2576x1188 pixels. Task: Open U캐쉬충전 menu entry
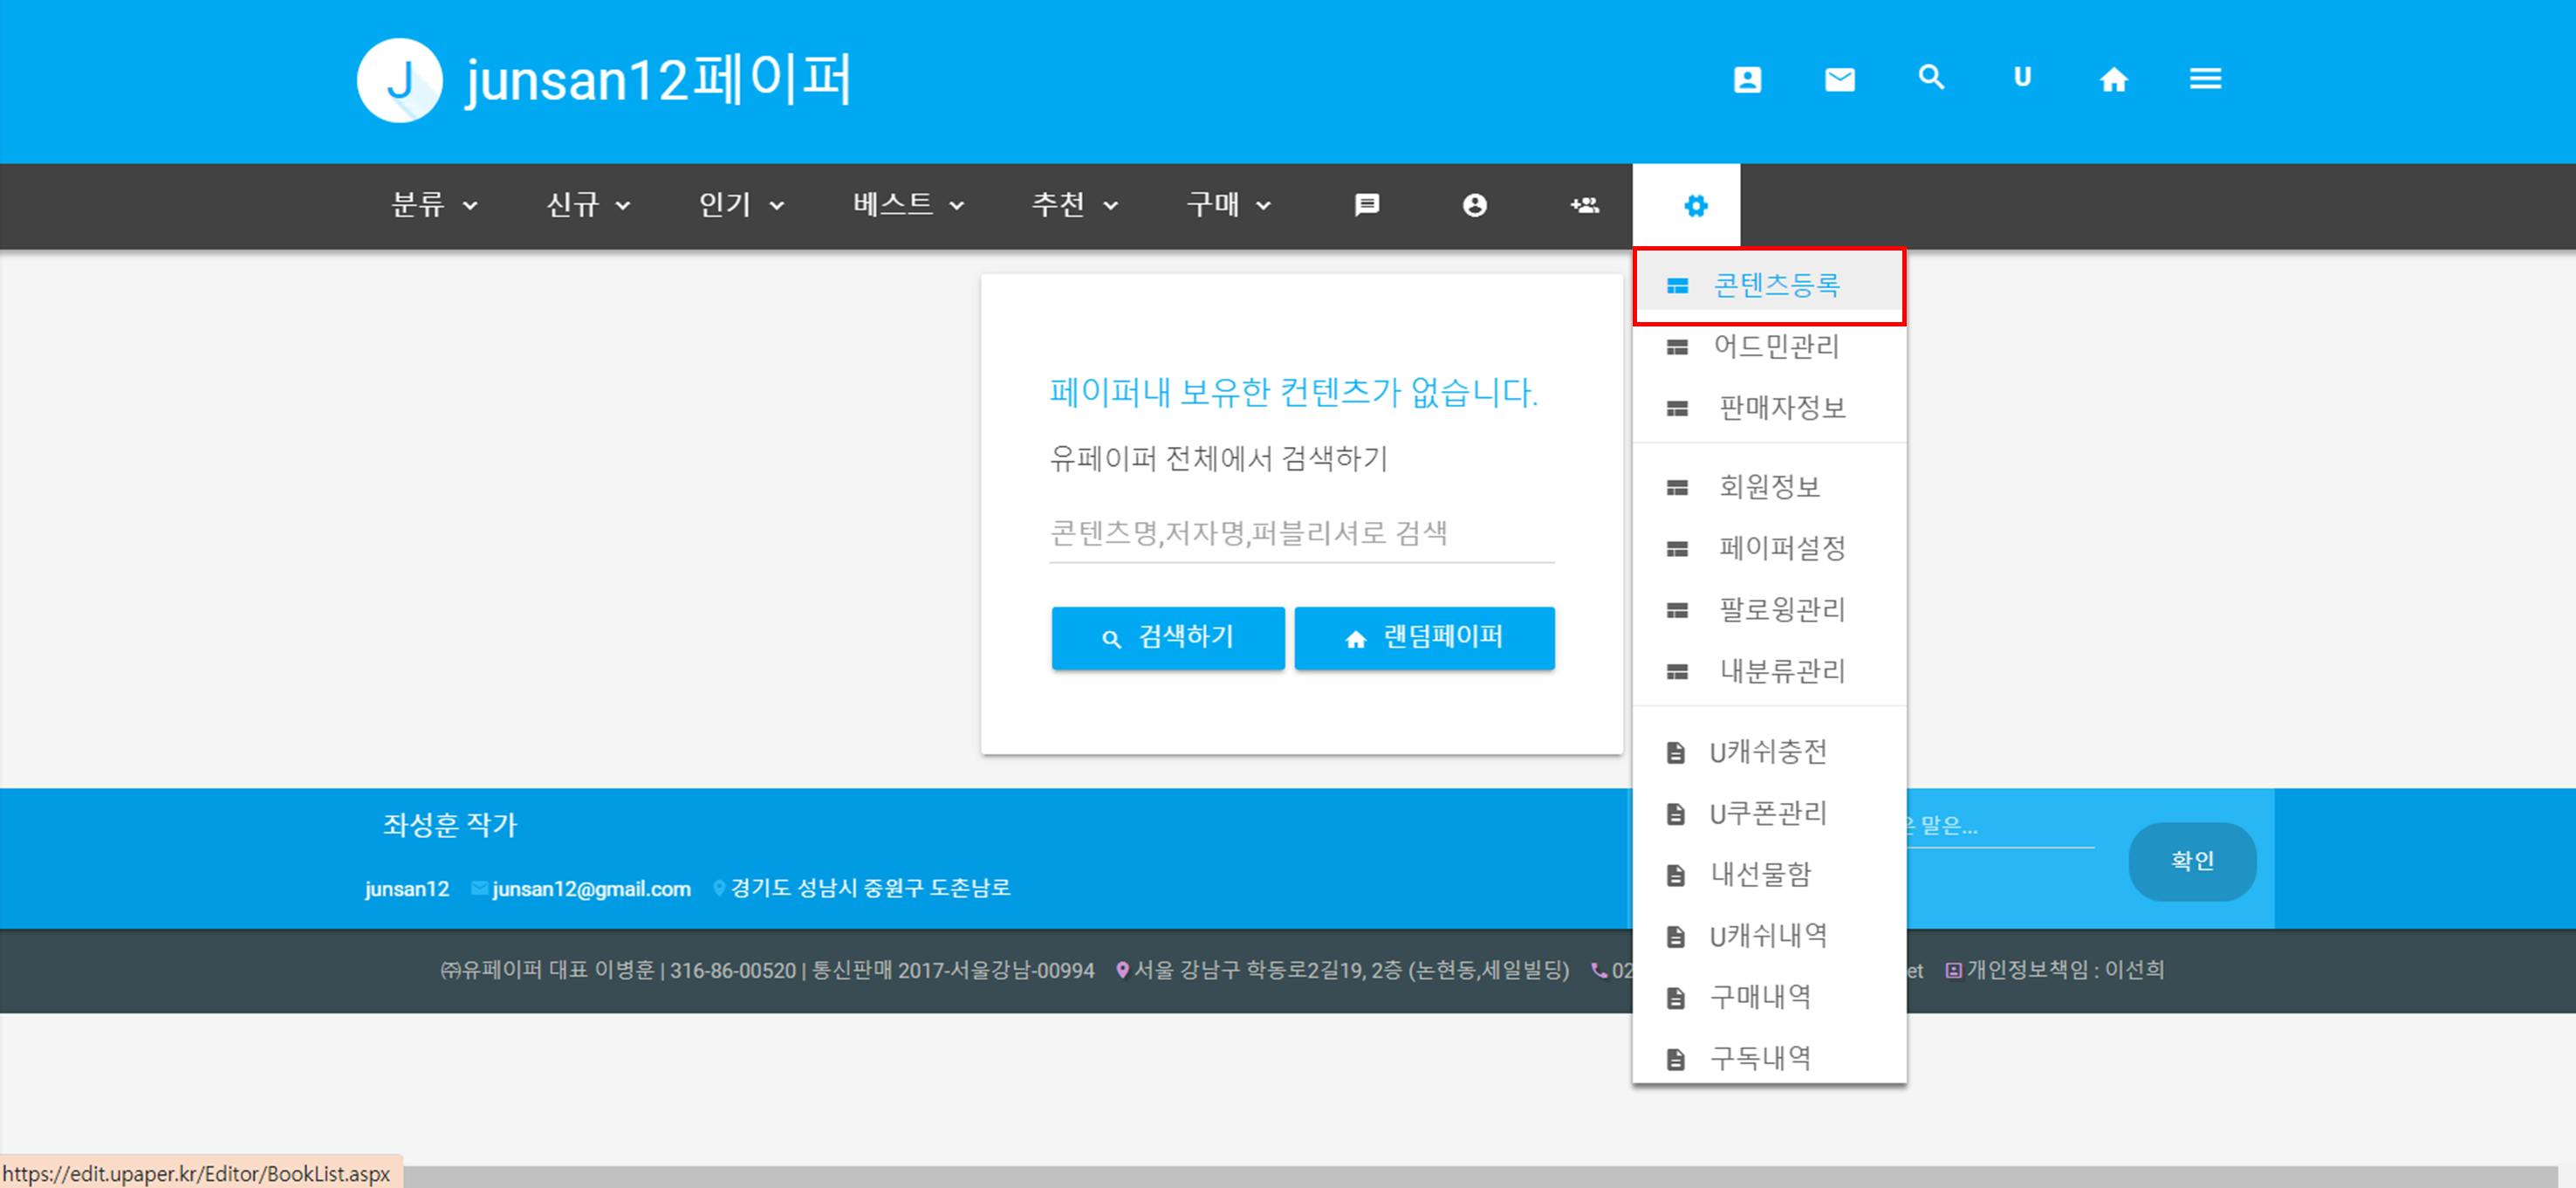click(x=1767, y=752)
